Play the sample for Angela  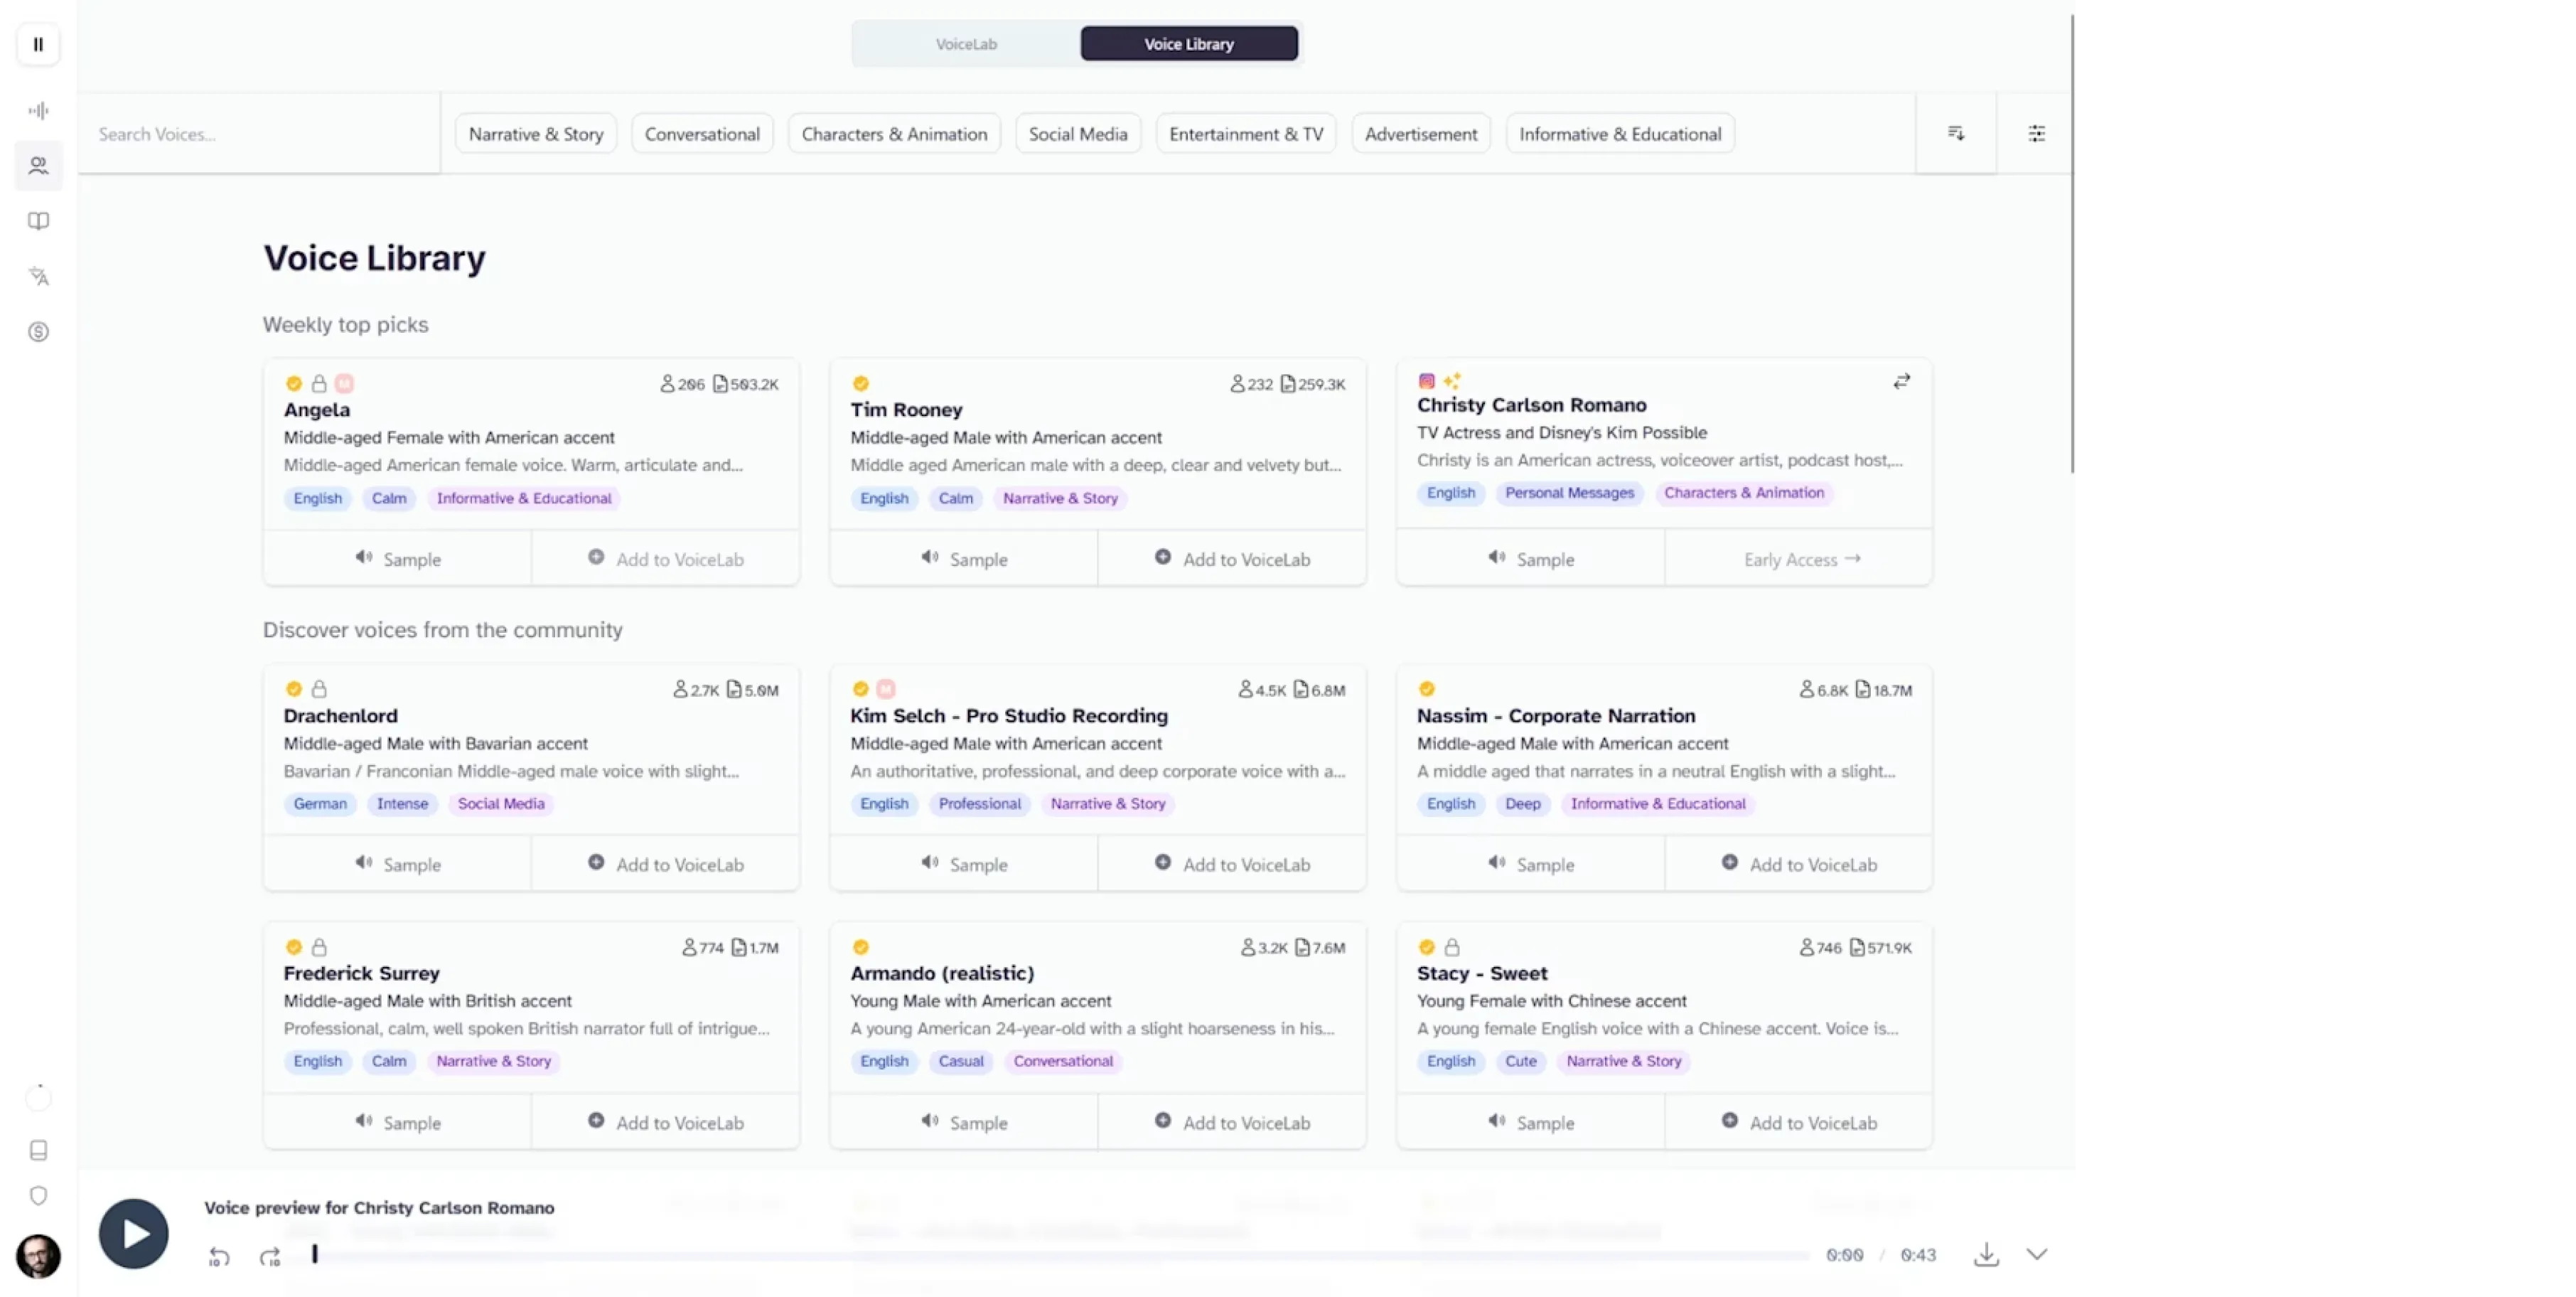[397, 559]
